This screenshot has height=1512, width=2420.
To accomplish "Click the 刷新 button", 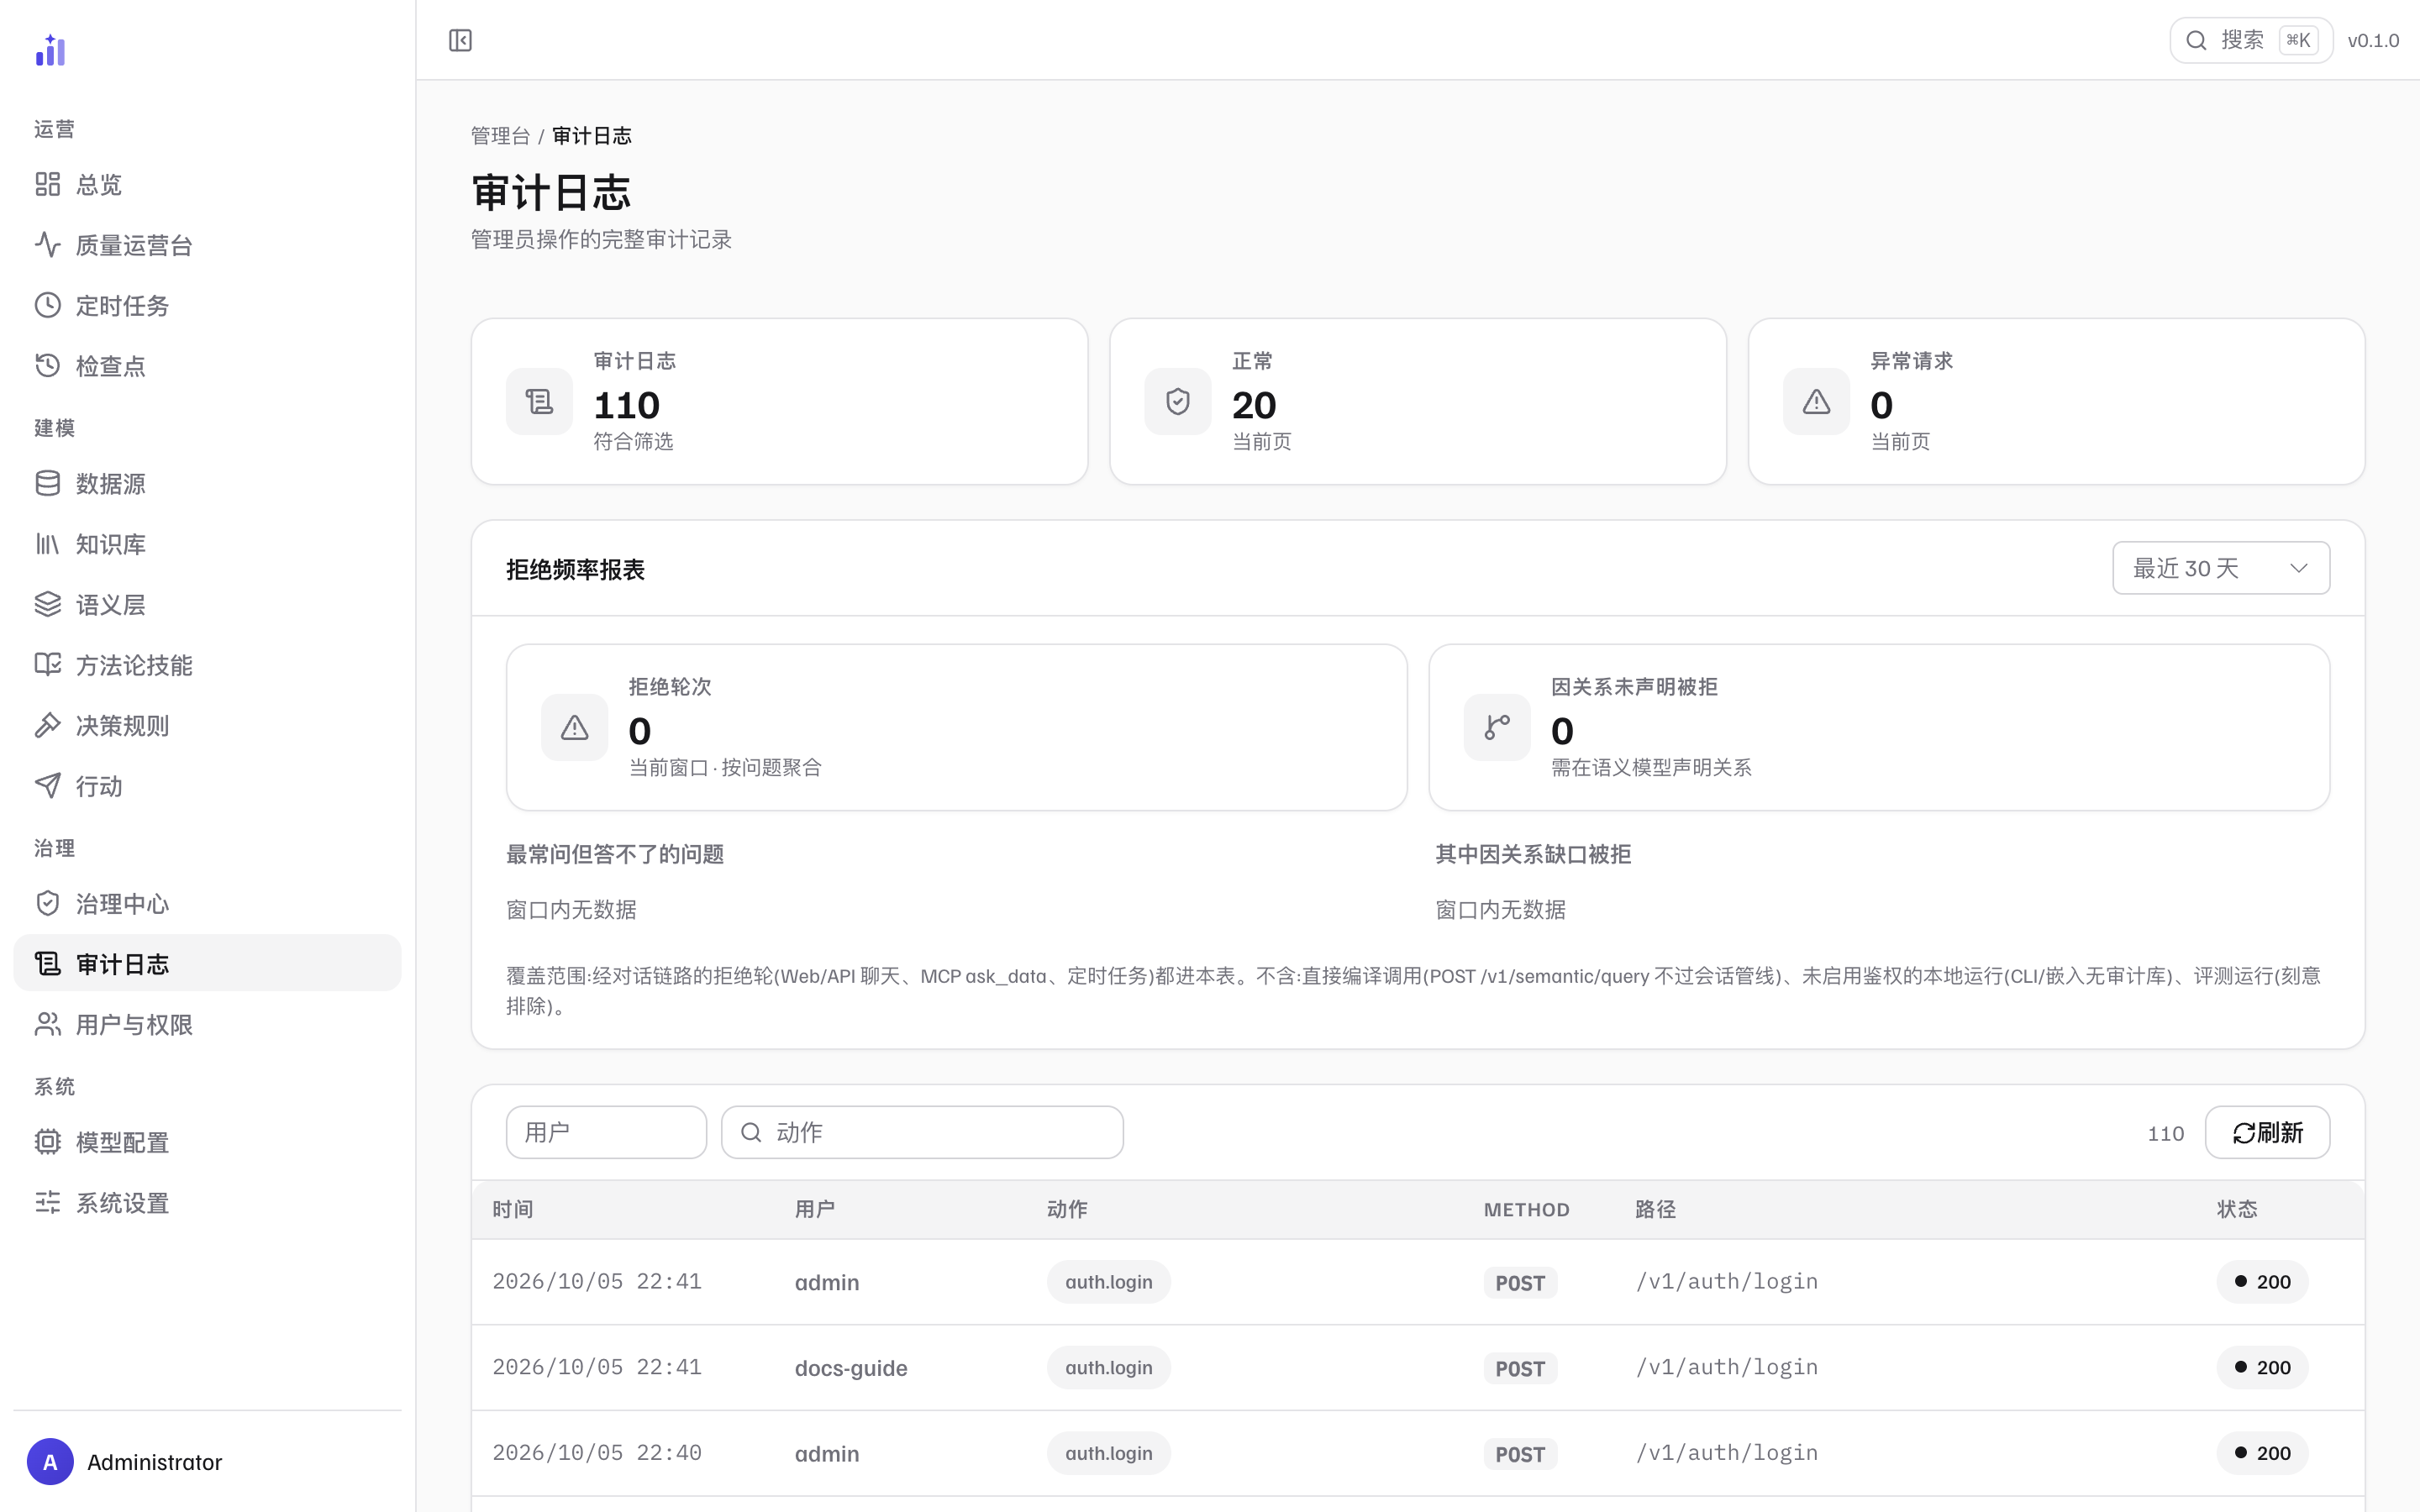I will point(2267,1132).
